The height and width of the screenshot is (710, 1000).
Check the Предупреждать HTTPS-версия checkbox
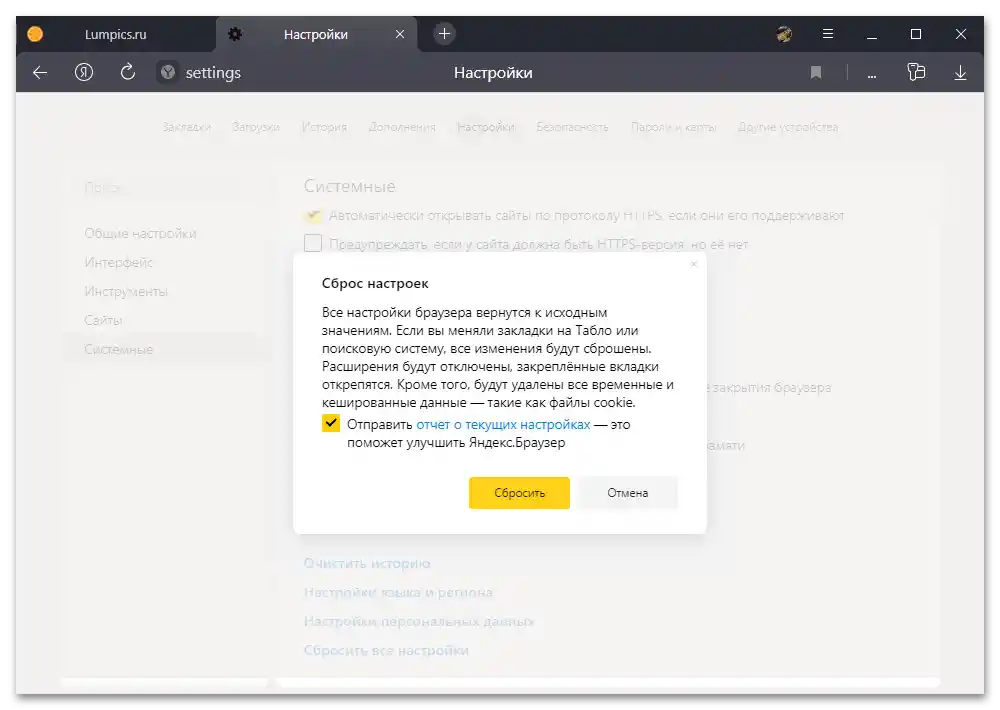pos(313,243)
